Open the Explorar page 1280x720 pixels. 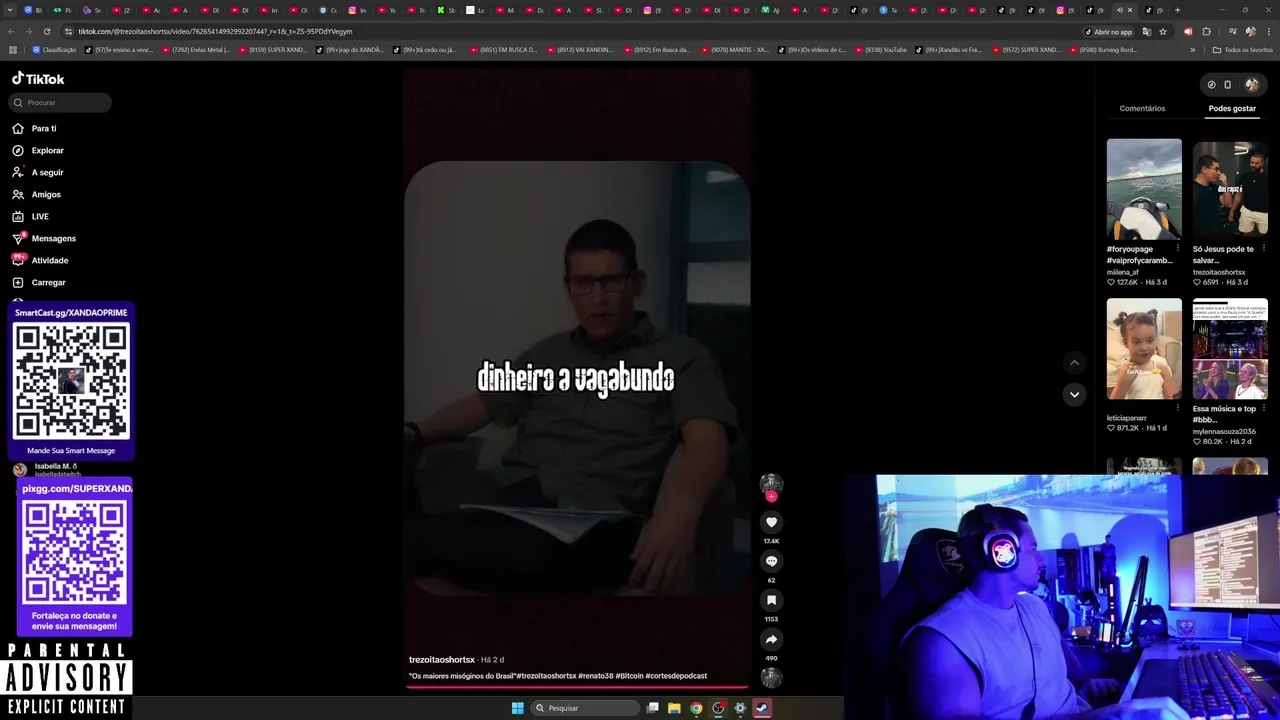point(38,150)
